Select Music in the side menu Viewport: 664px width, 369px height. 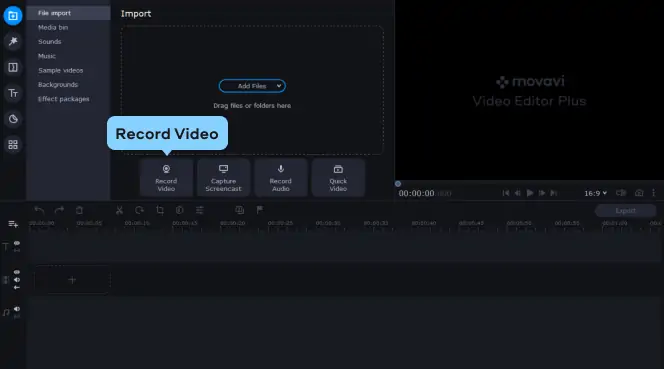[47, 56]
